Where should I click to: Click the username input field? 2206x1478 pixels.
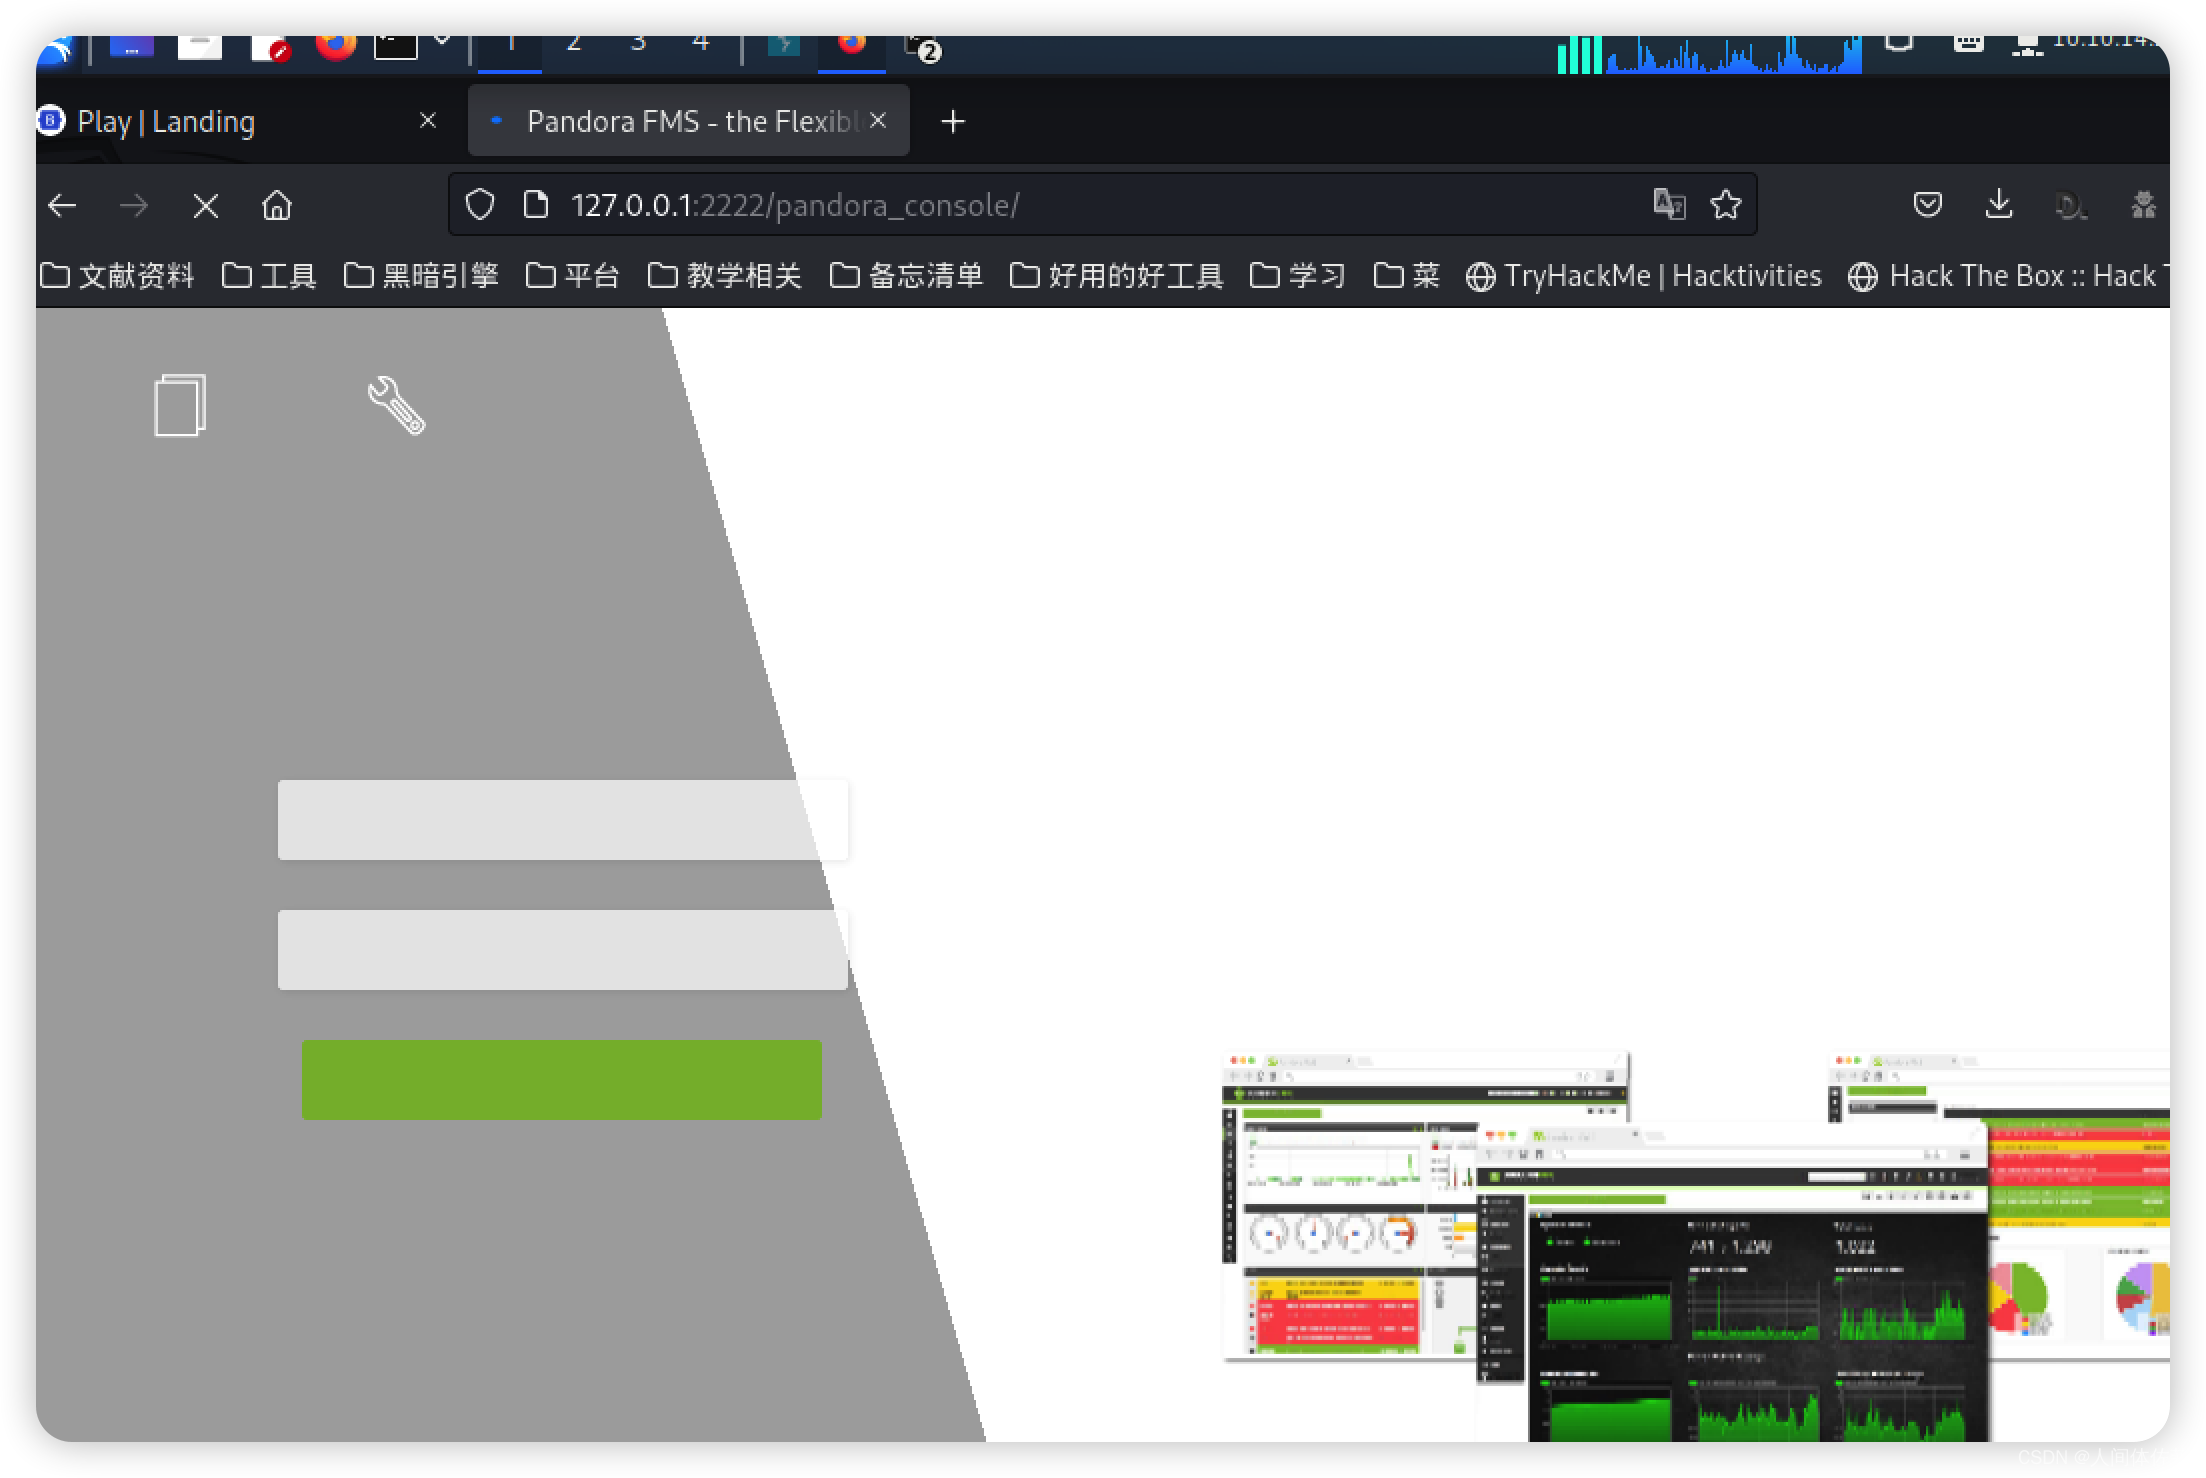(563, 820)
